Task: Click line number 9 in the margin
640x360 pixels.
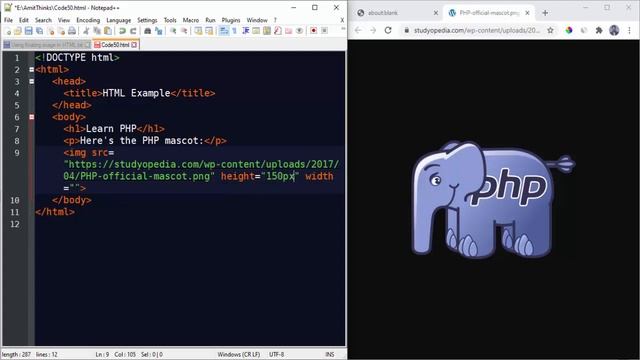Action: [17, 153]
